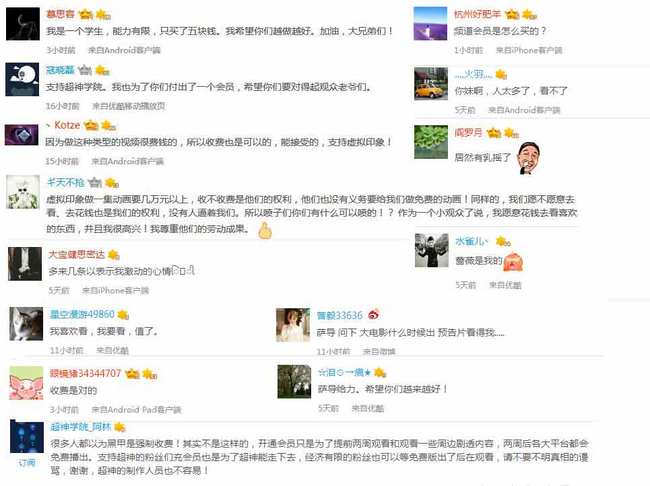Click 订阅 under the 超神学院 avatar
The image size is (650, 486).
pos(27,463)
